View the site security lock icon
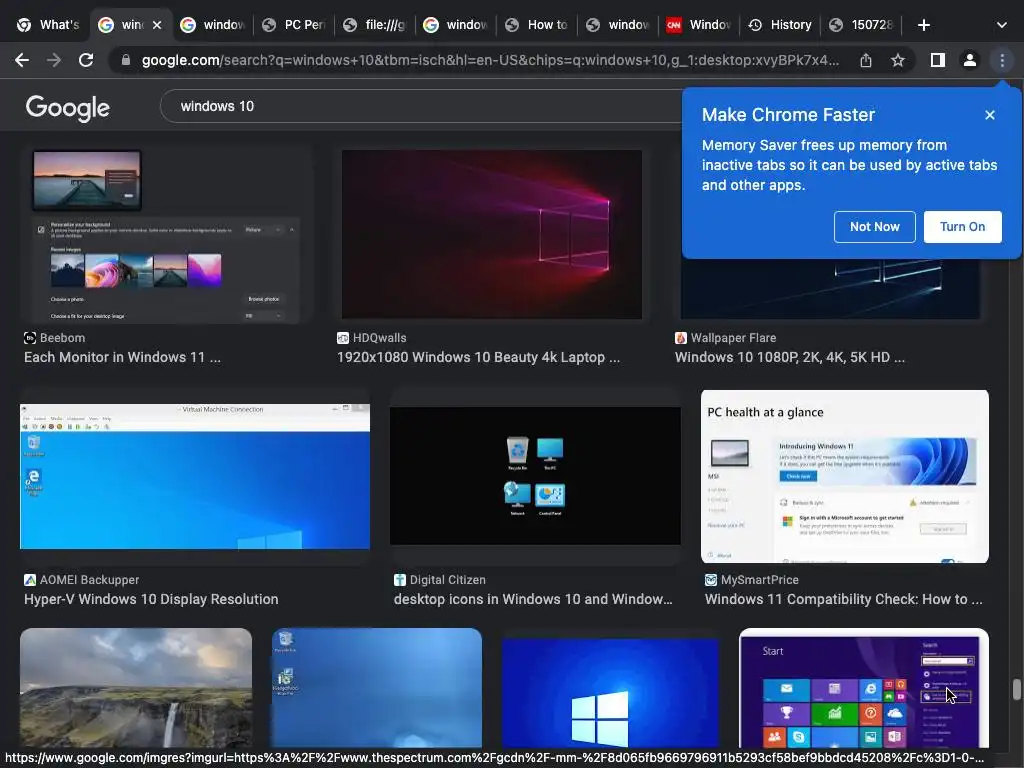This screenshot has height=768, width=1024. tap(126, 60)
